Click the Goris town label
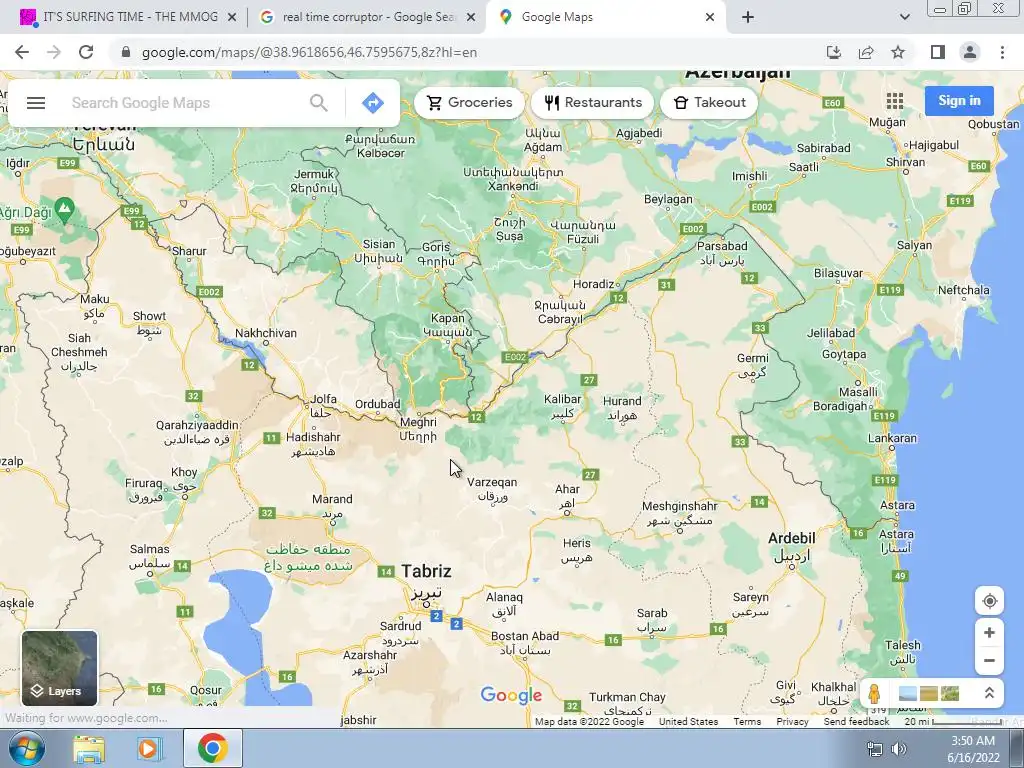 pyautogui.click(x=436, y=247)
